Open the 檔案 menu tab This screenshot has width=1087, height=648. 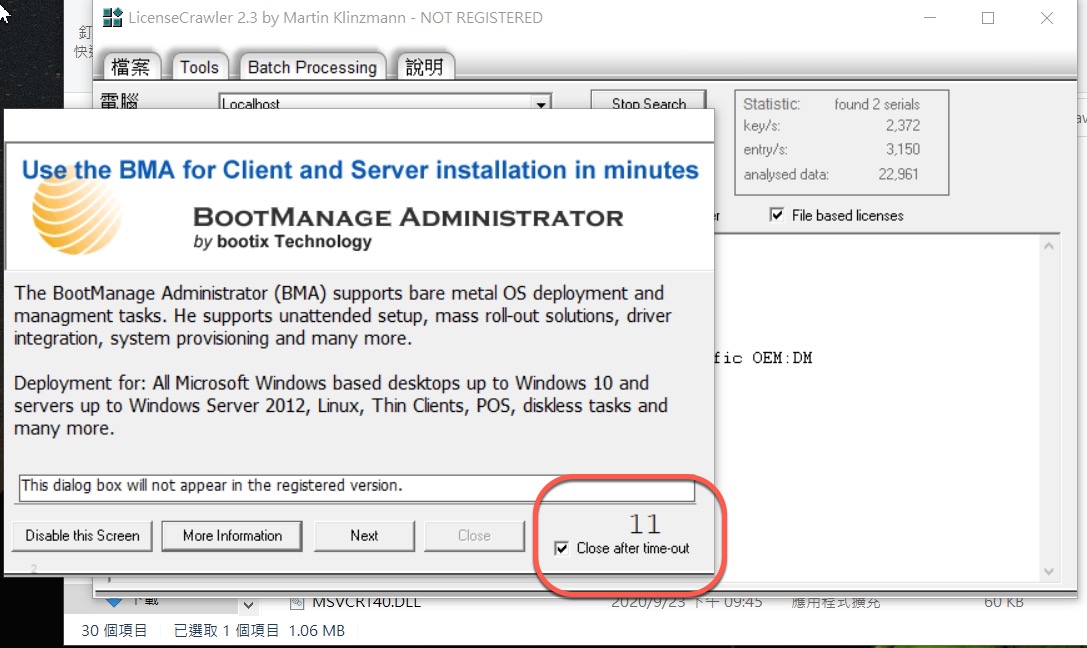click(x=131, y=67)
